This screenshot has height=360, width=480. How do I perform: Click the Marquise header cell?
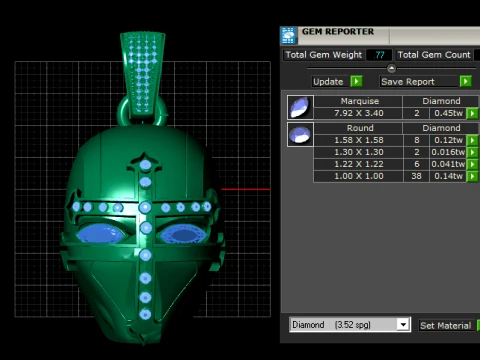click(x=359, y=101)
